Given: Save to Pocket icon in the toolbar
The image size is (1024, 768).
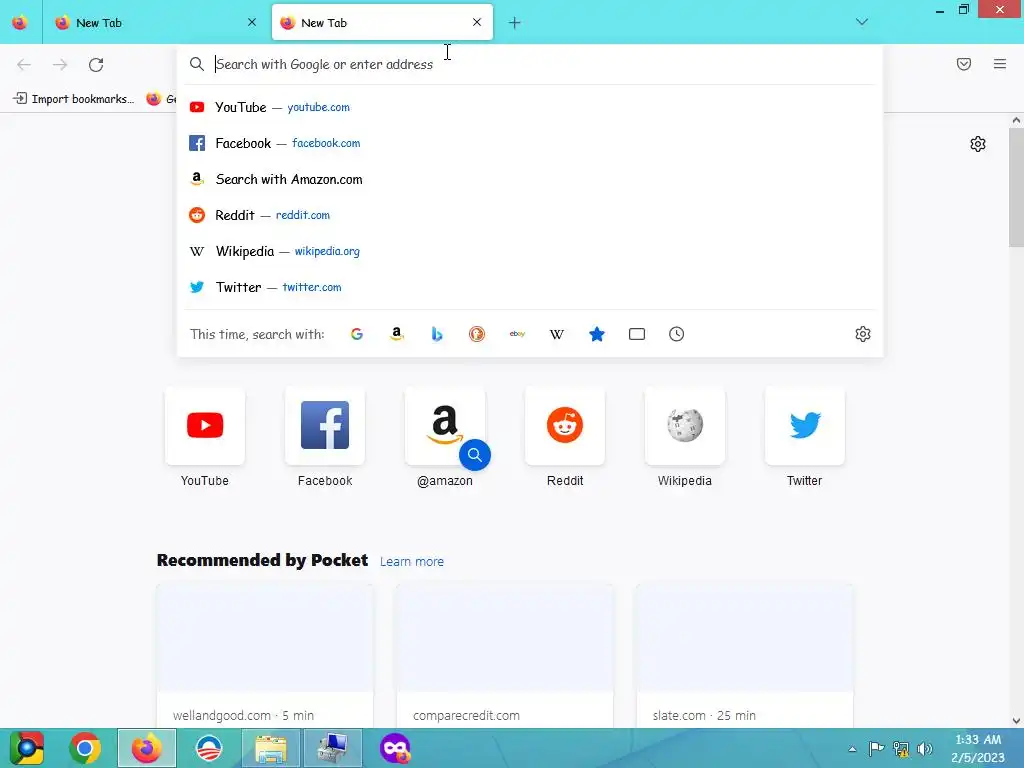Looking at the screenshot, I should click(964, 64).
